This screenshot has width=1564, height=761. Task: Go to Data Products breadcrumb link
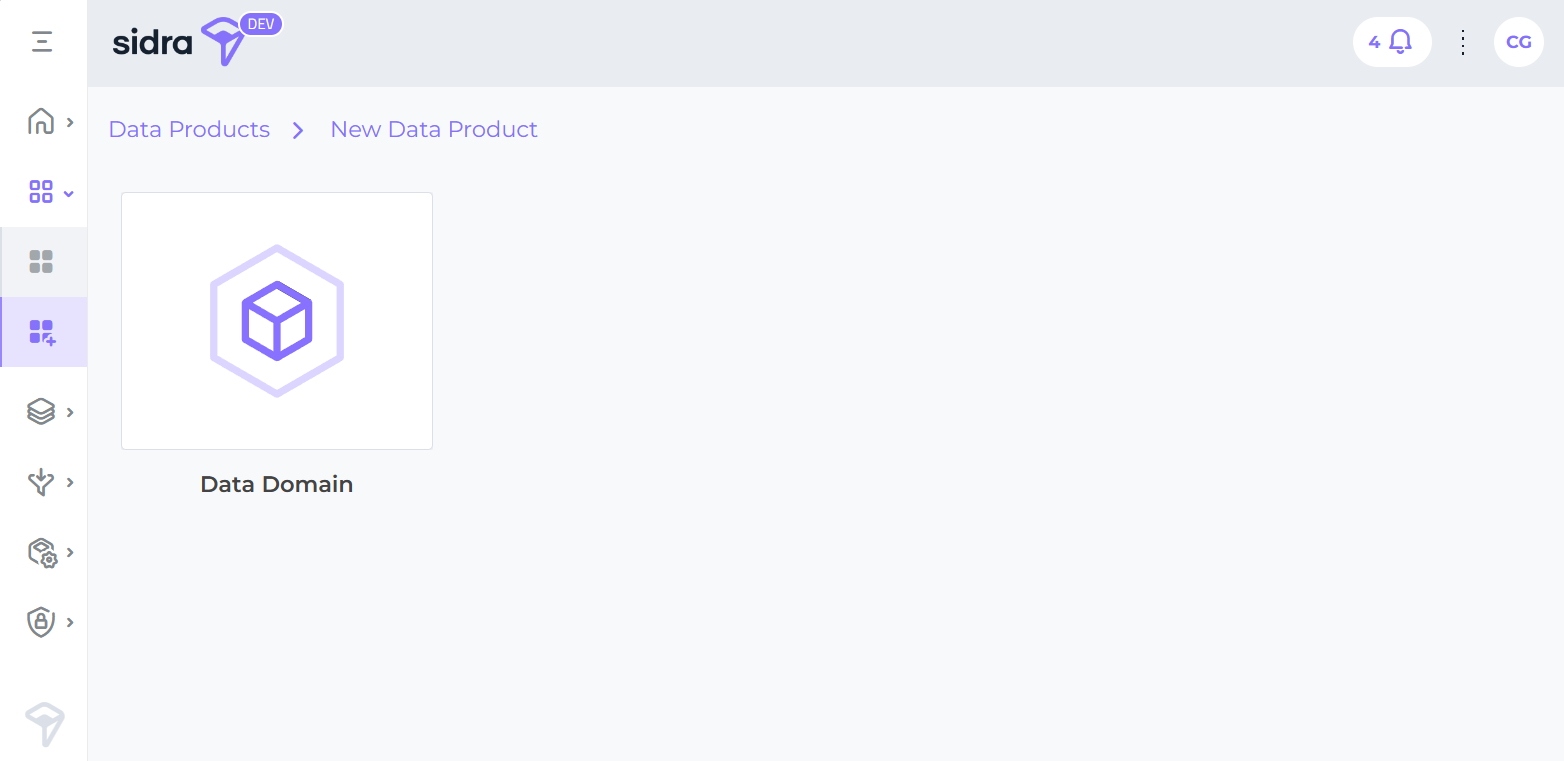coord(189,130)
